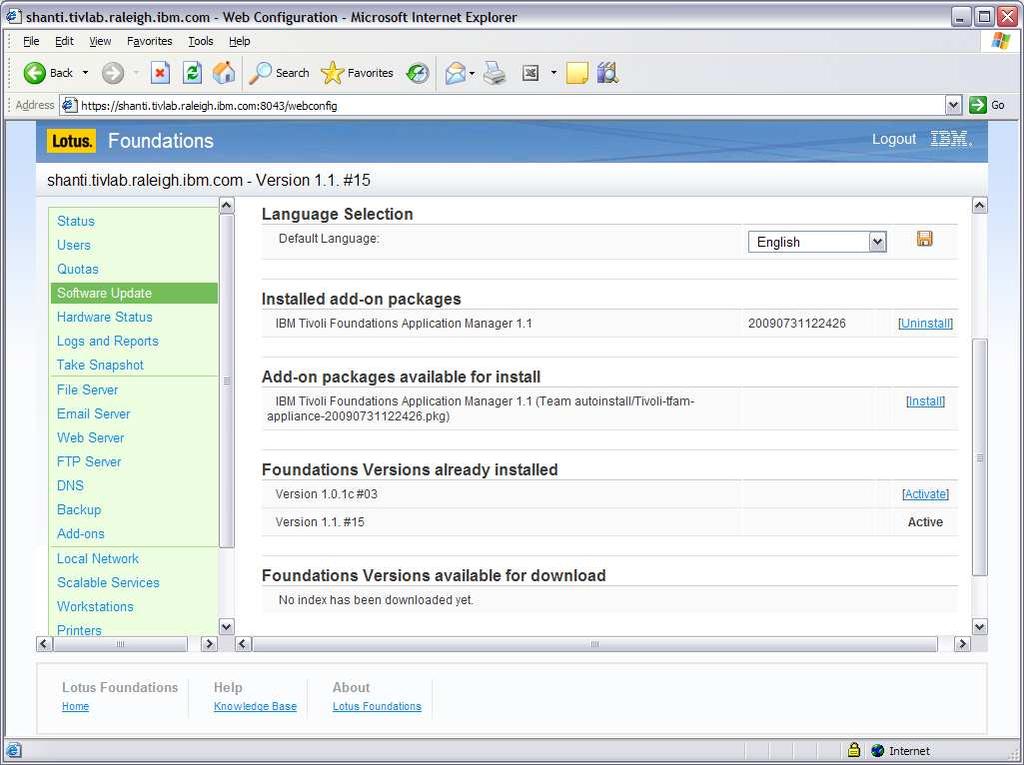Open Favorites star in toolbar

[x=332, y=73]
